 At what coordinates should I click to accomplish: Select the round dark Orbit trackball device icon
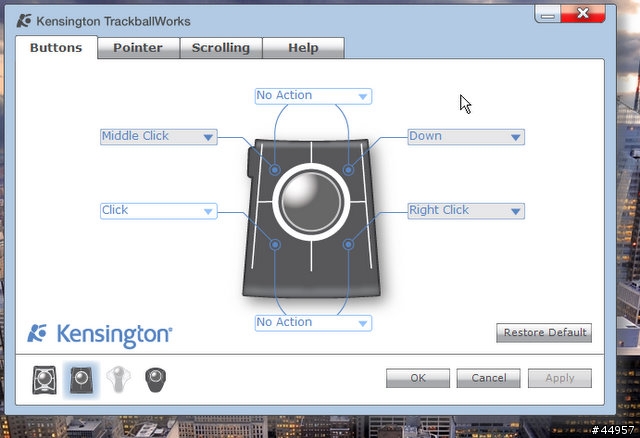156,380
